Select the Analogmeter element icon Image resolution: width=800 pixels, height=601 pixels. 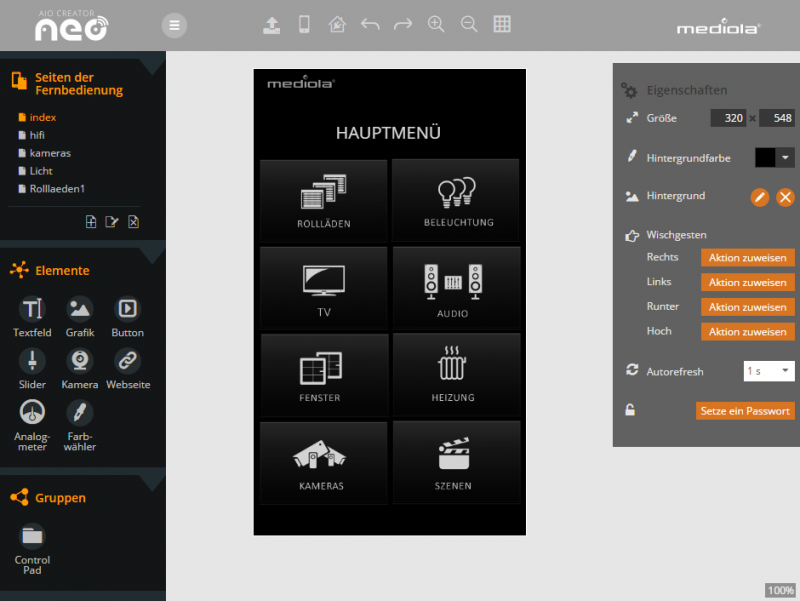pos(32,411)
